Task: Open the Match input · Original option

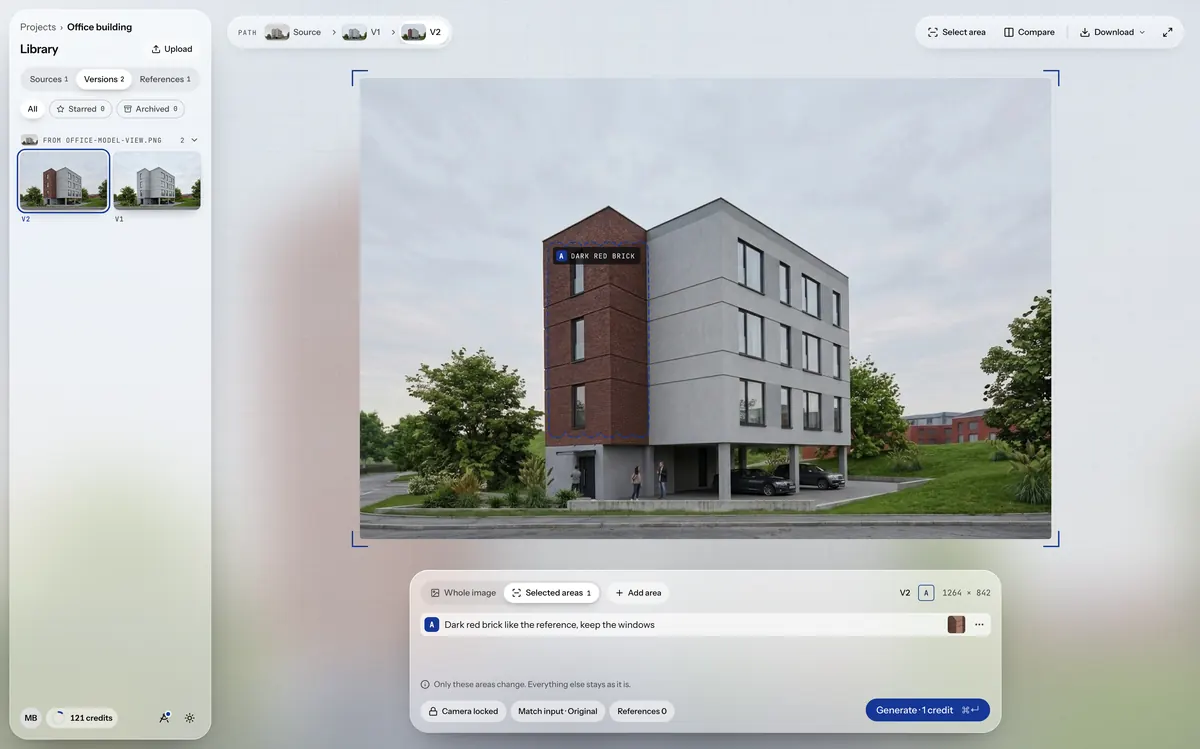Action: tap(558, 711)
